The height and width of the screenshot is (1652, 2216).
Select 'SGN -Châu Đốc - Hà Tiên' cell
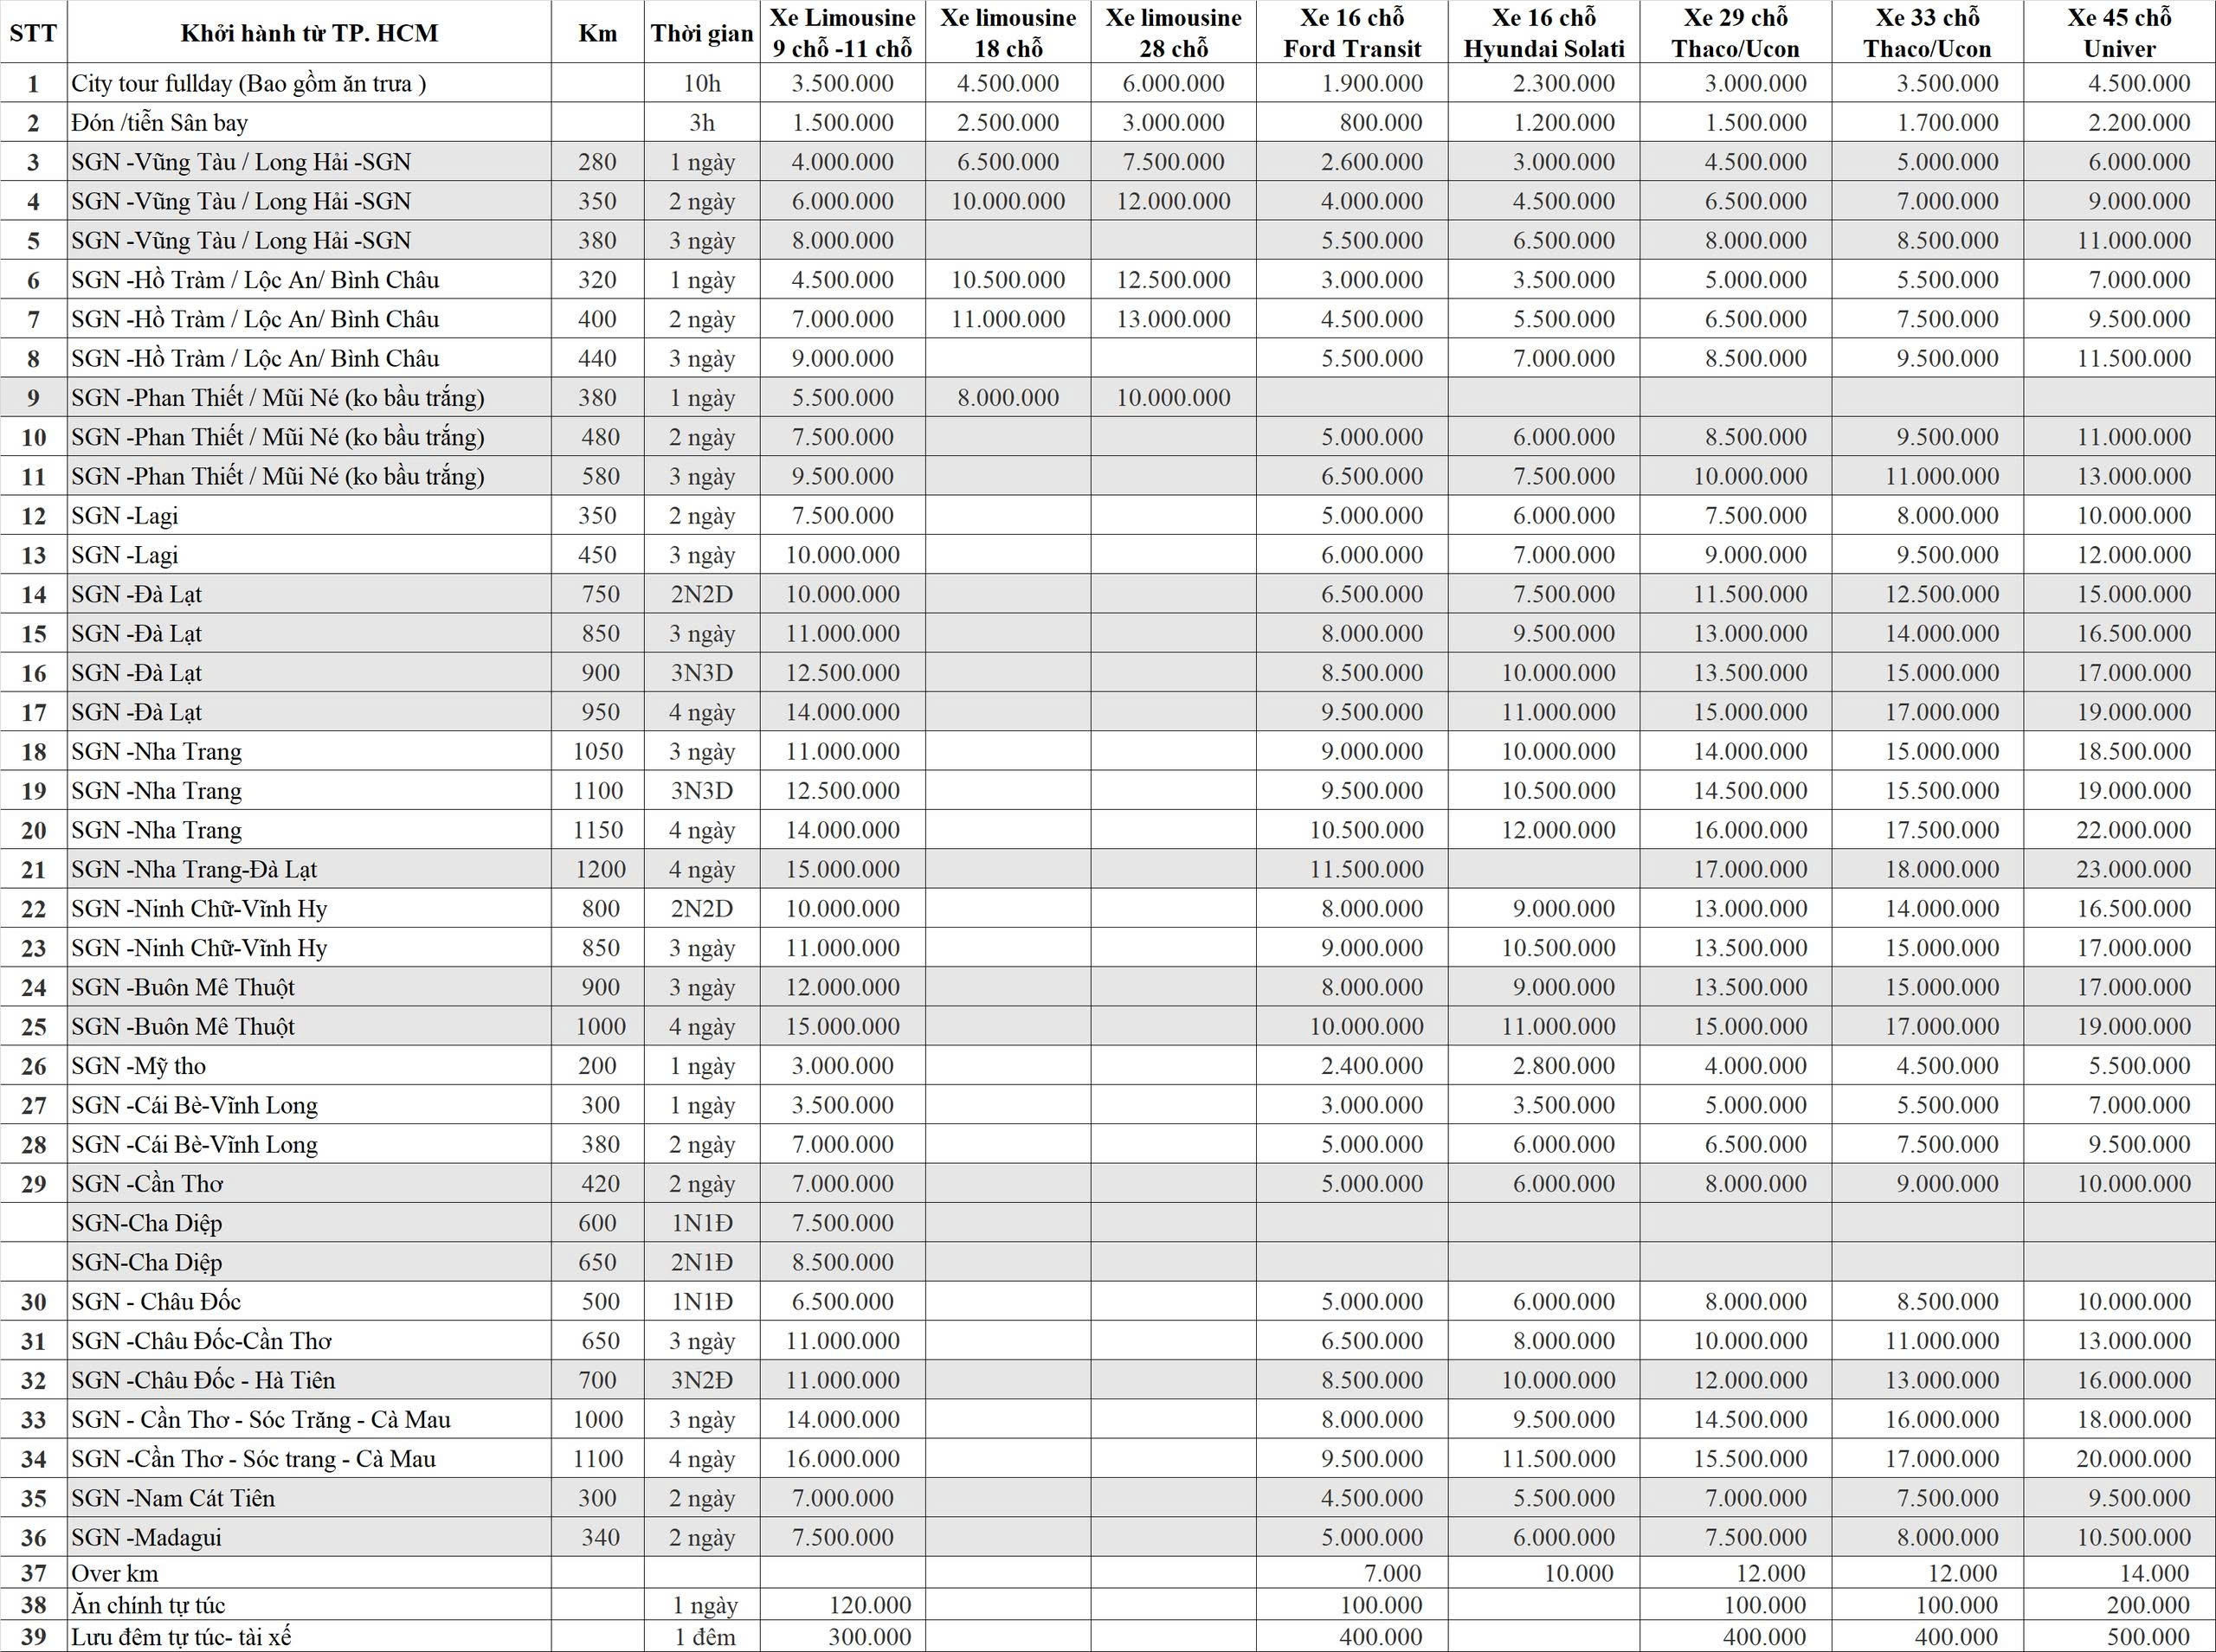click(203, 1380)
